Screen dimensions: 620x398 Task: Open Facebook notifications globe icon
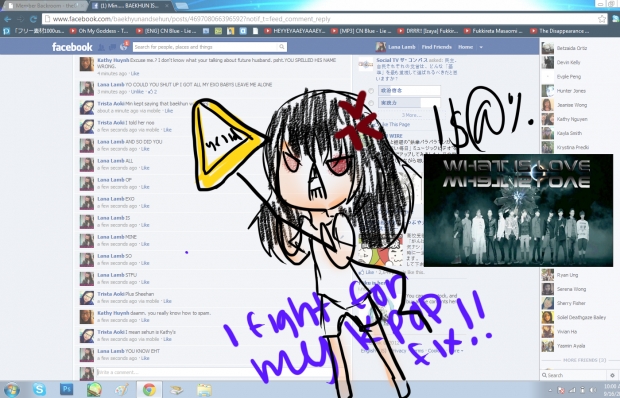[123, 47]
